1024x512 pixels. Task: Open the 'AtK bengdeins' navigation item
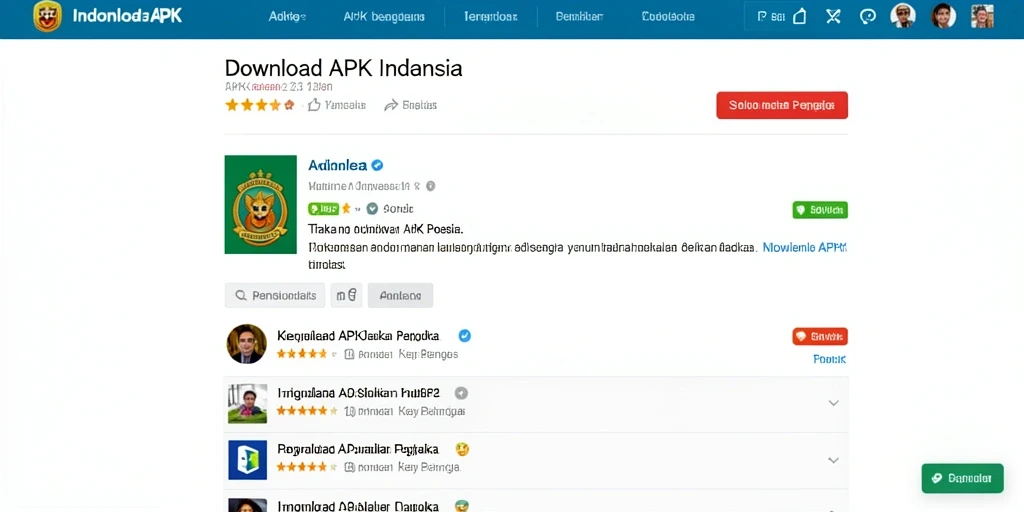tap(384, 17)
